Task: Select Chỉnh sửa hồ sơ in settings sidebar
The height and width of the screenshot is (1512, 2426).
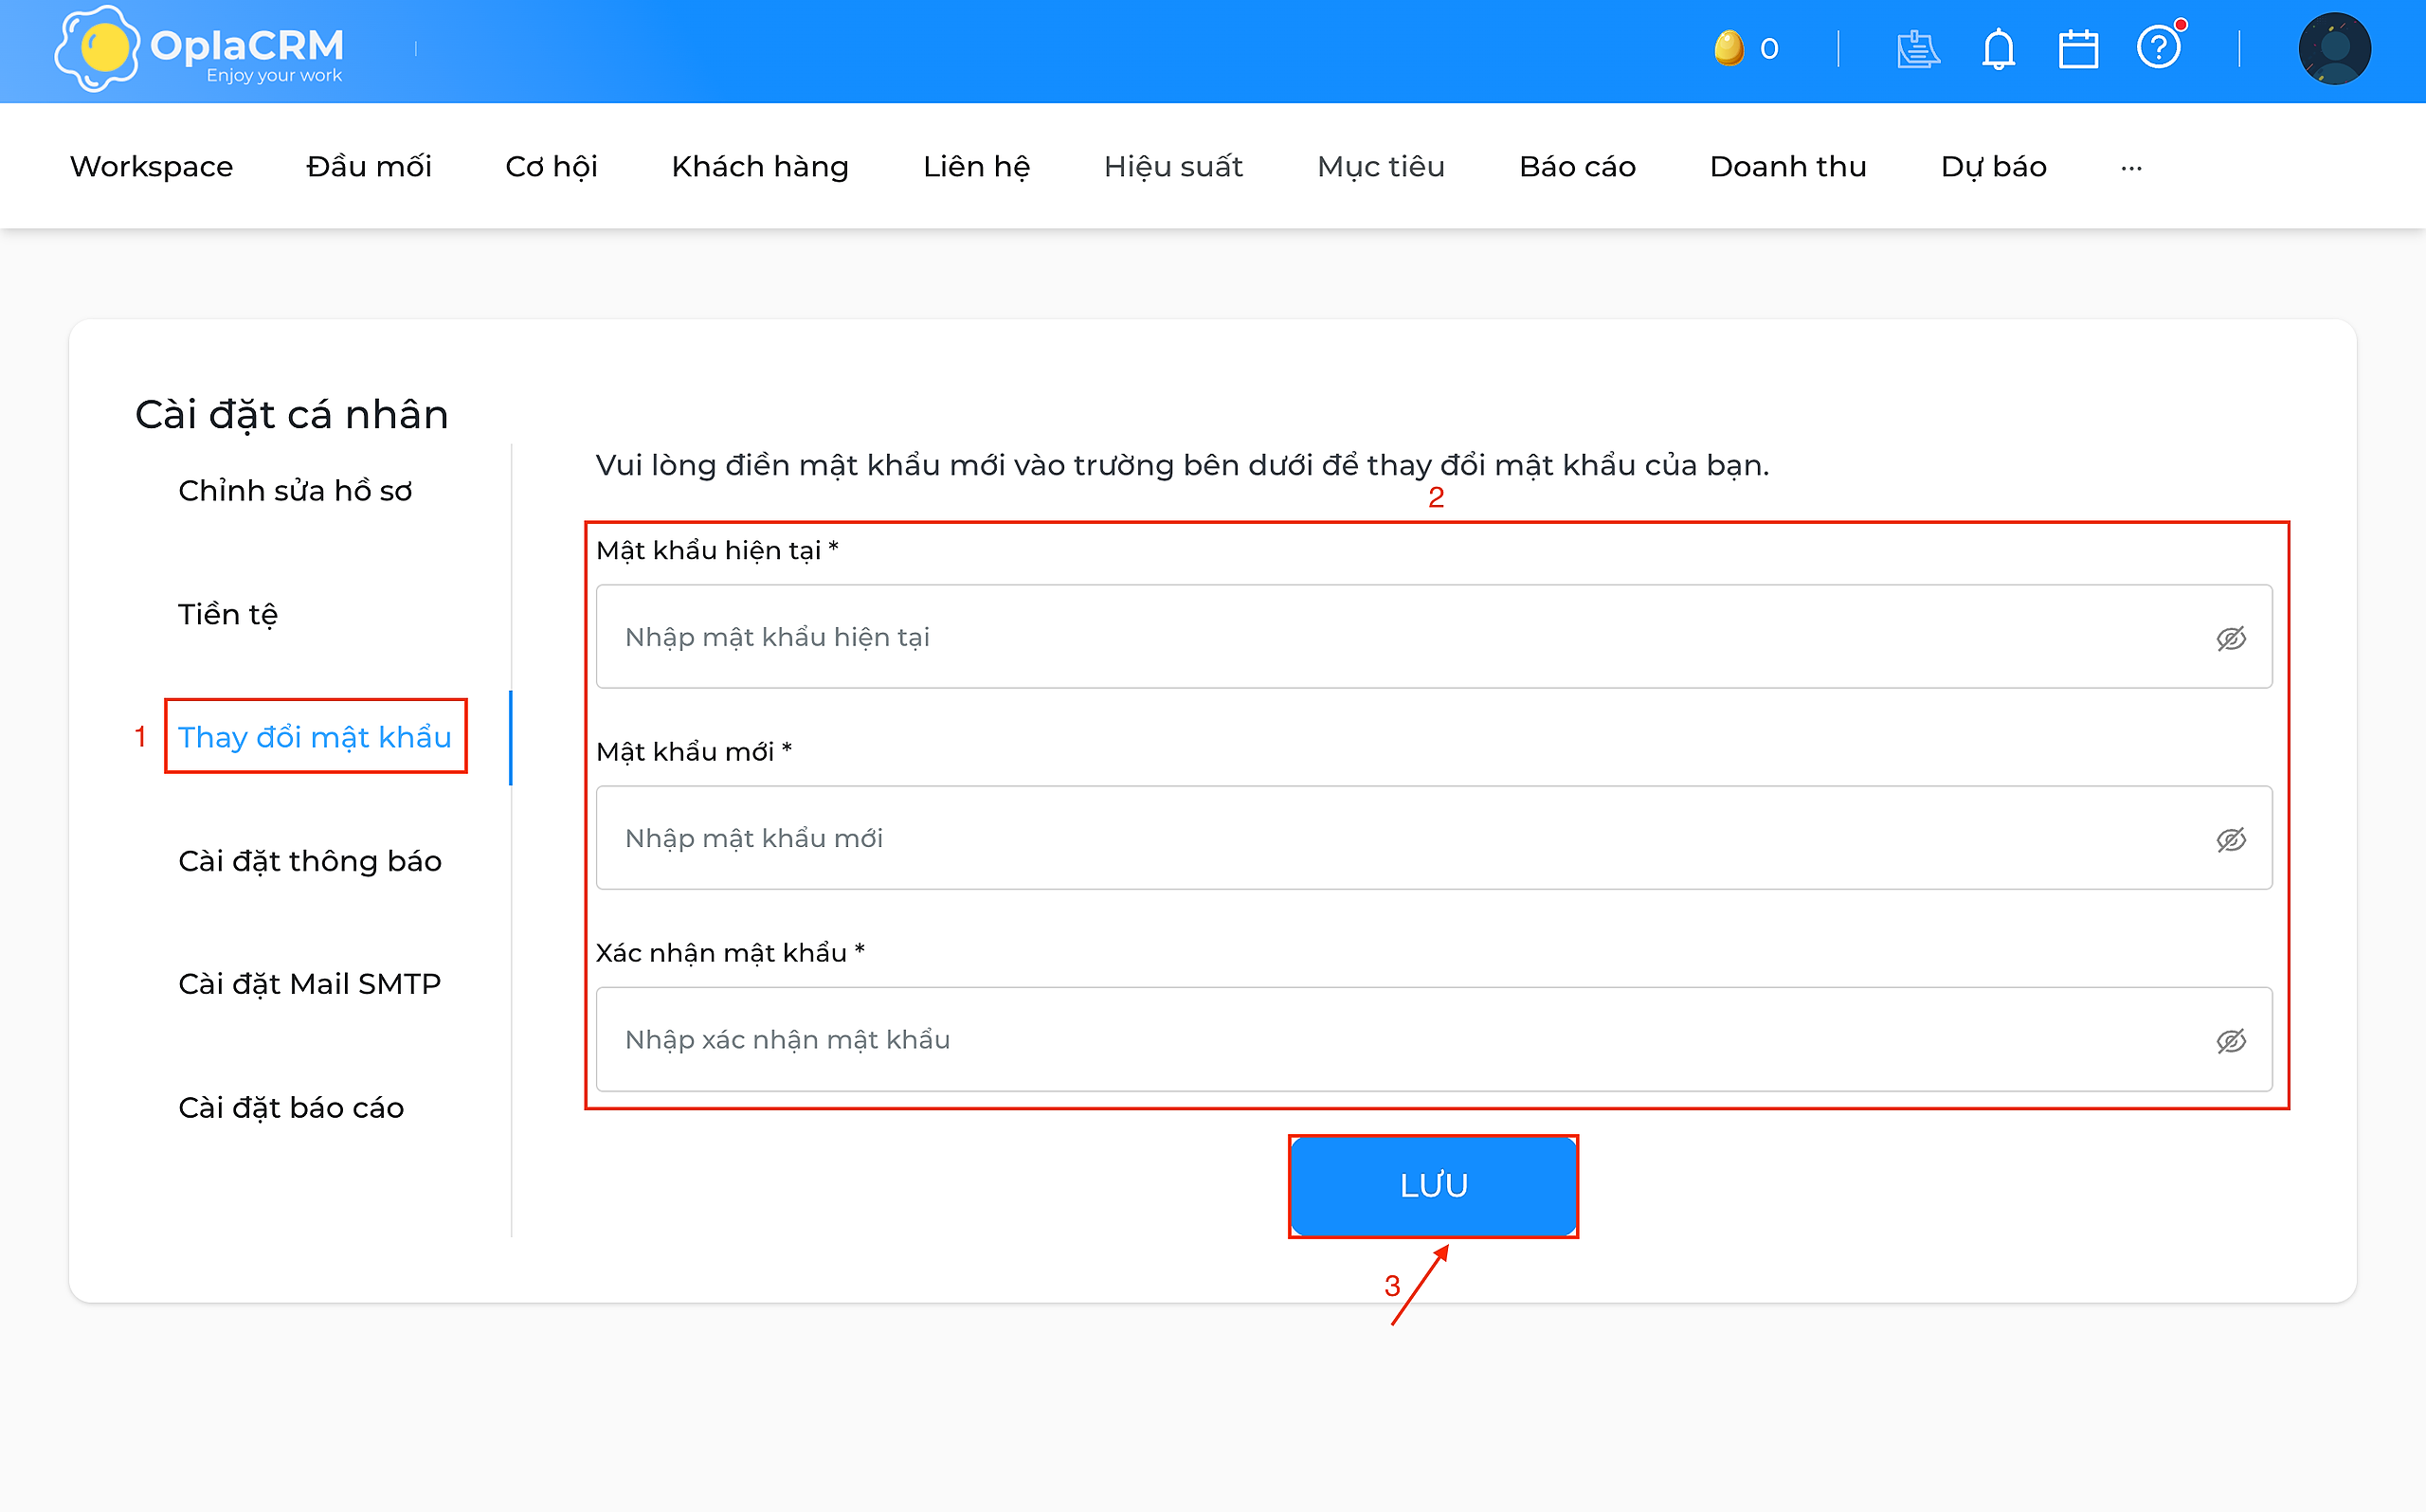Action: [x=295, y=491]
